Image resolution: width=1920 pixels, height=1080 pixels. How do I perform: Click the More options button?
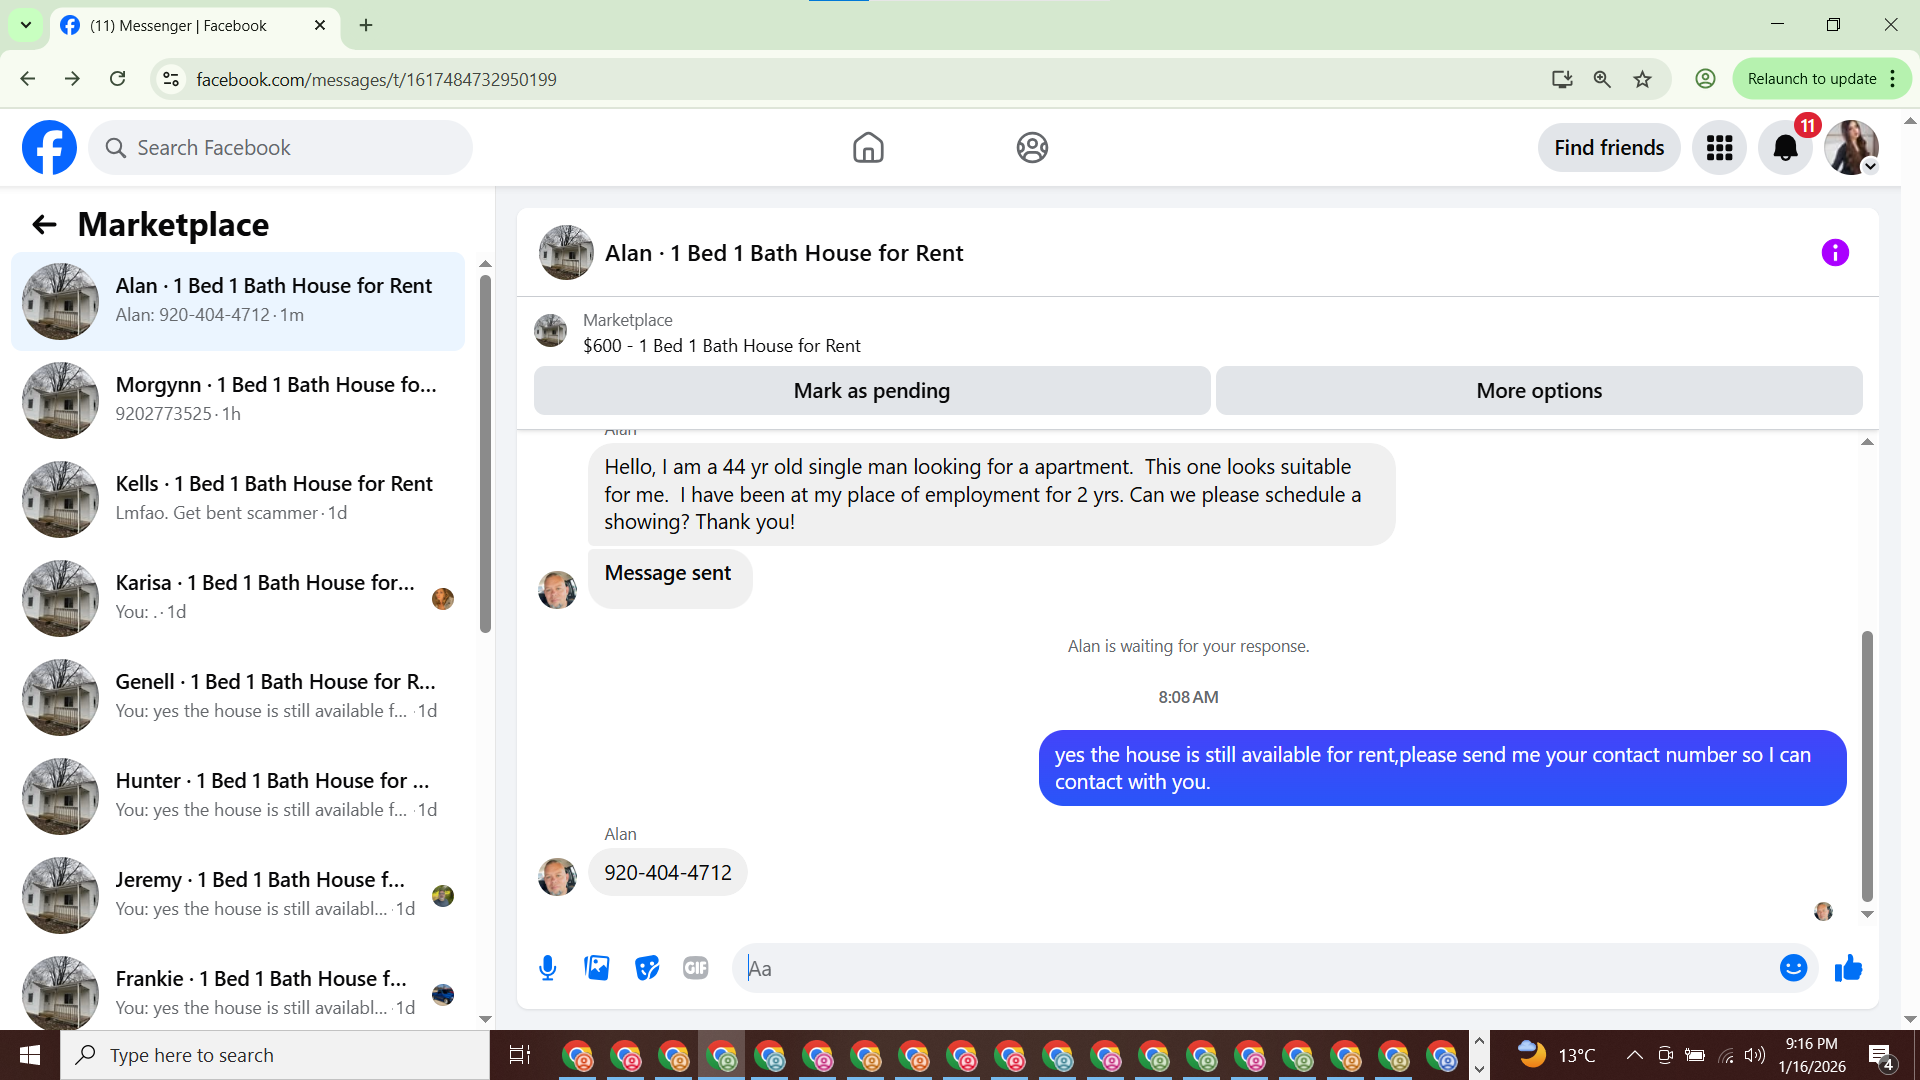[x=1538, y=391]
